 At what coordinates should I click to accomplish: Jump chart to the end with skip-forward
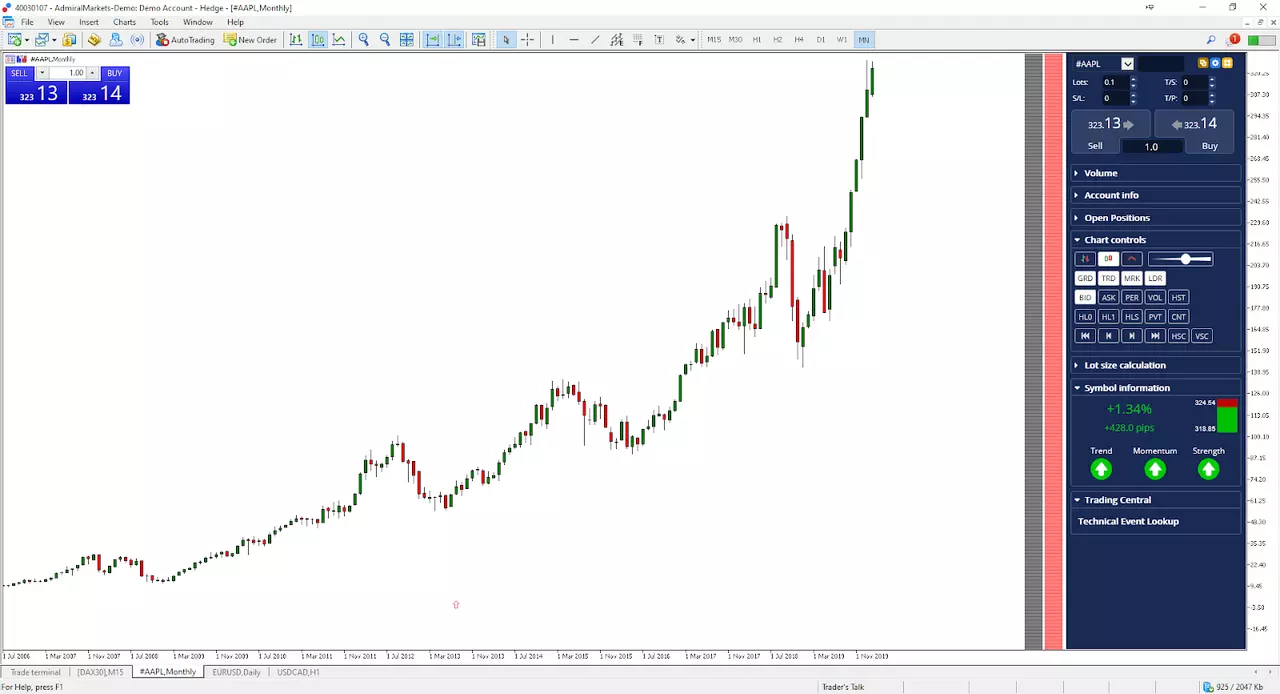coord(1155,336)
